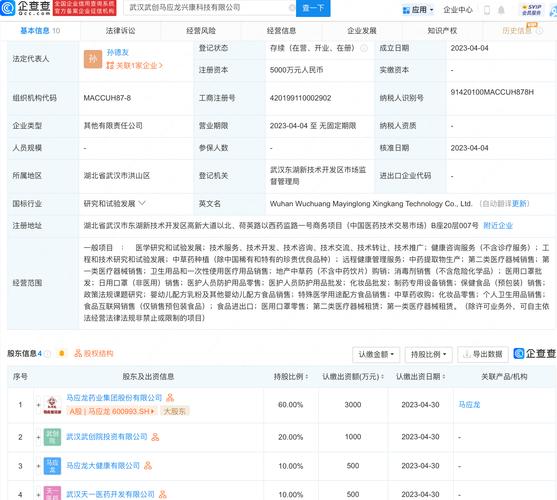This screenshot has height=500, width=557.
Task: Sort by the 持股比例 column header
Action: [291, 377]
